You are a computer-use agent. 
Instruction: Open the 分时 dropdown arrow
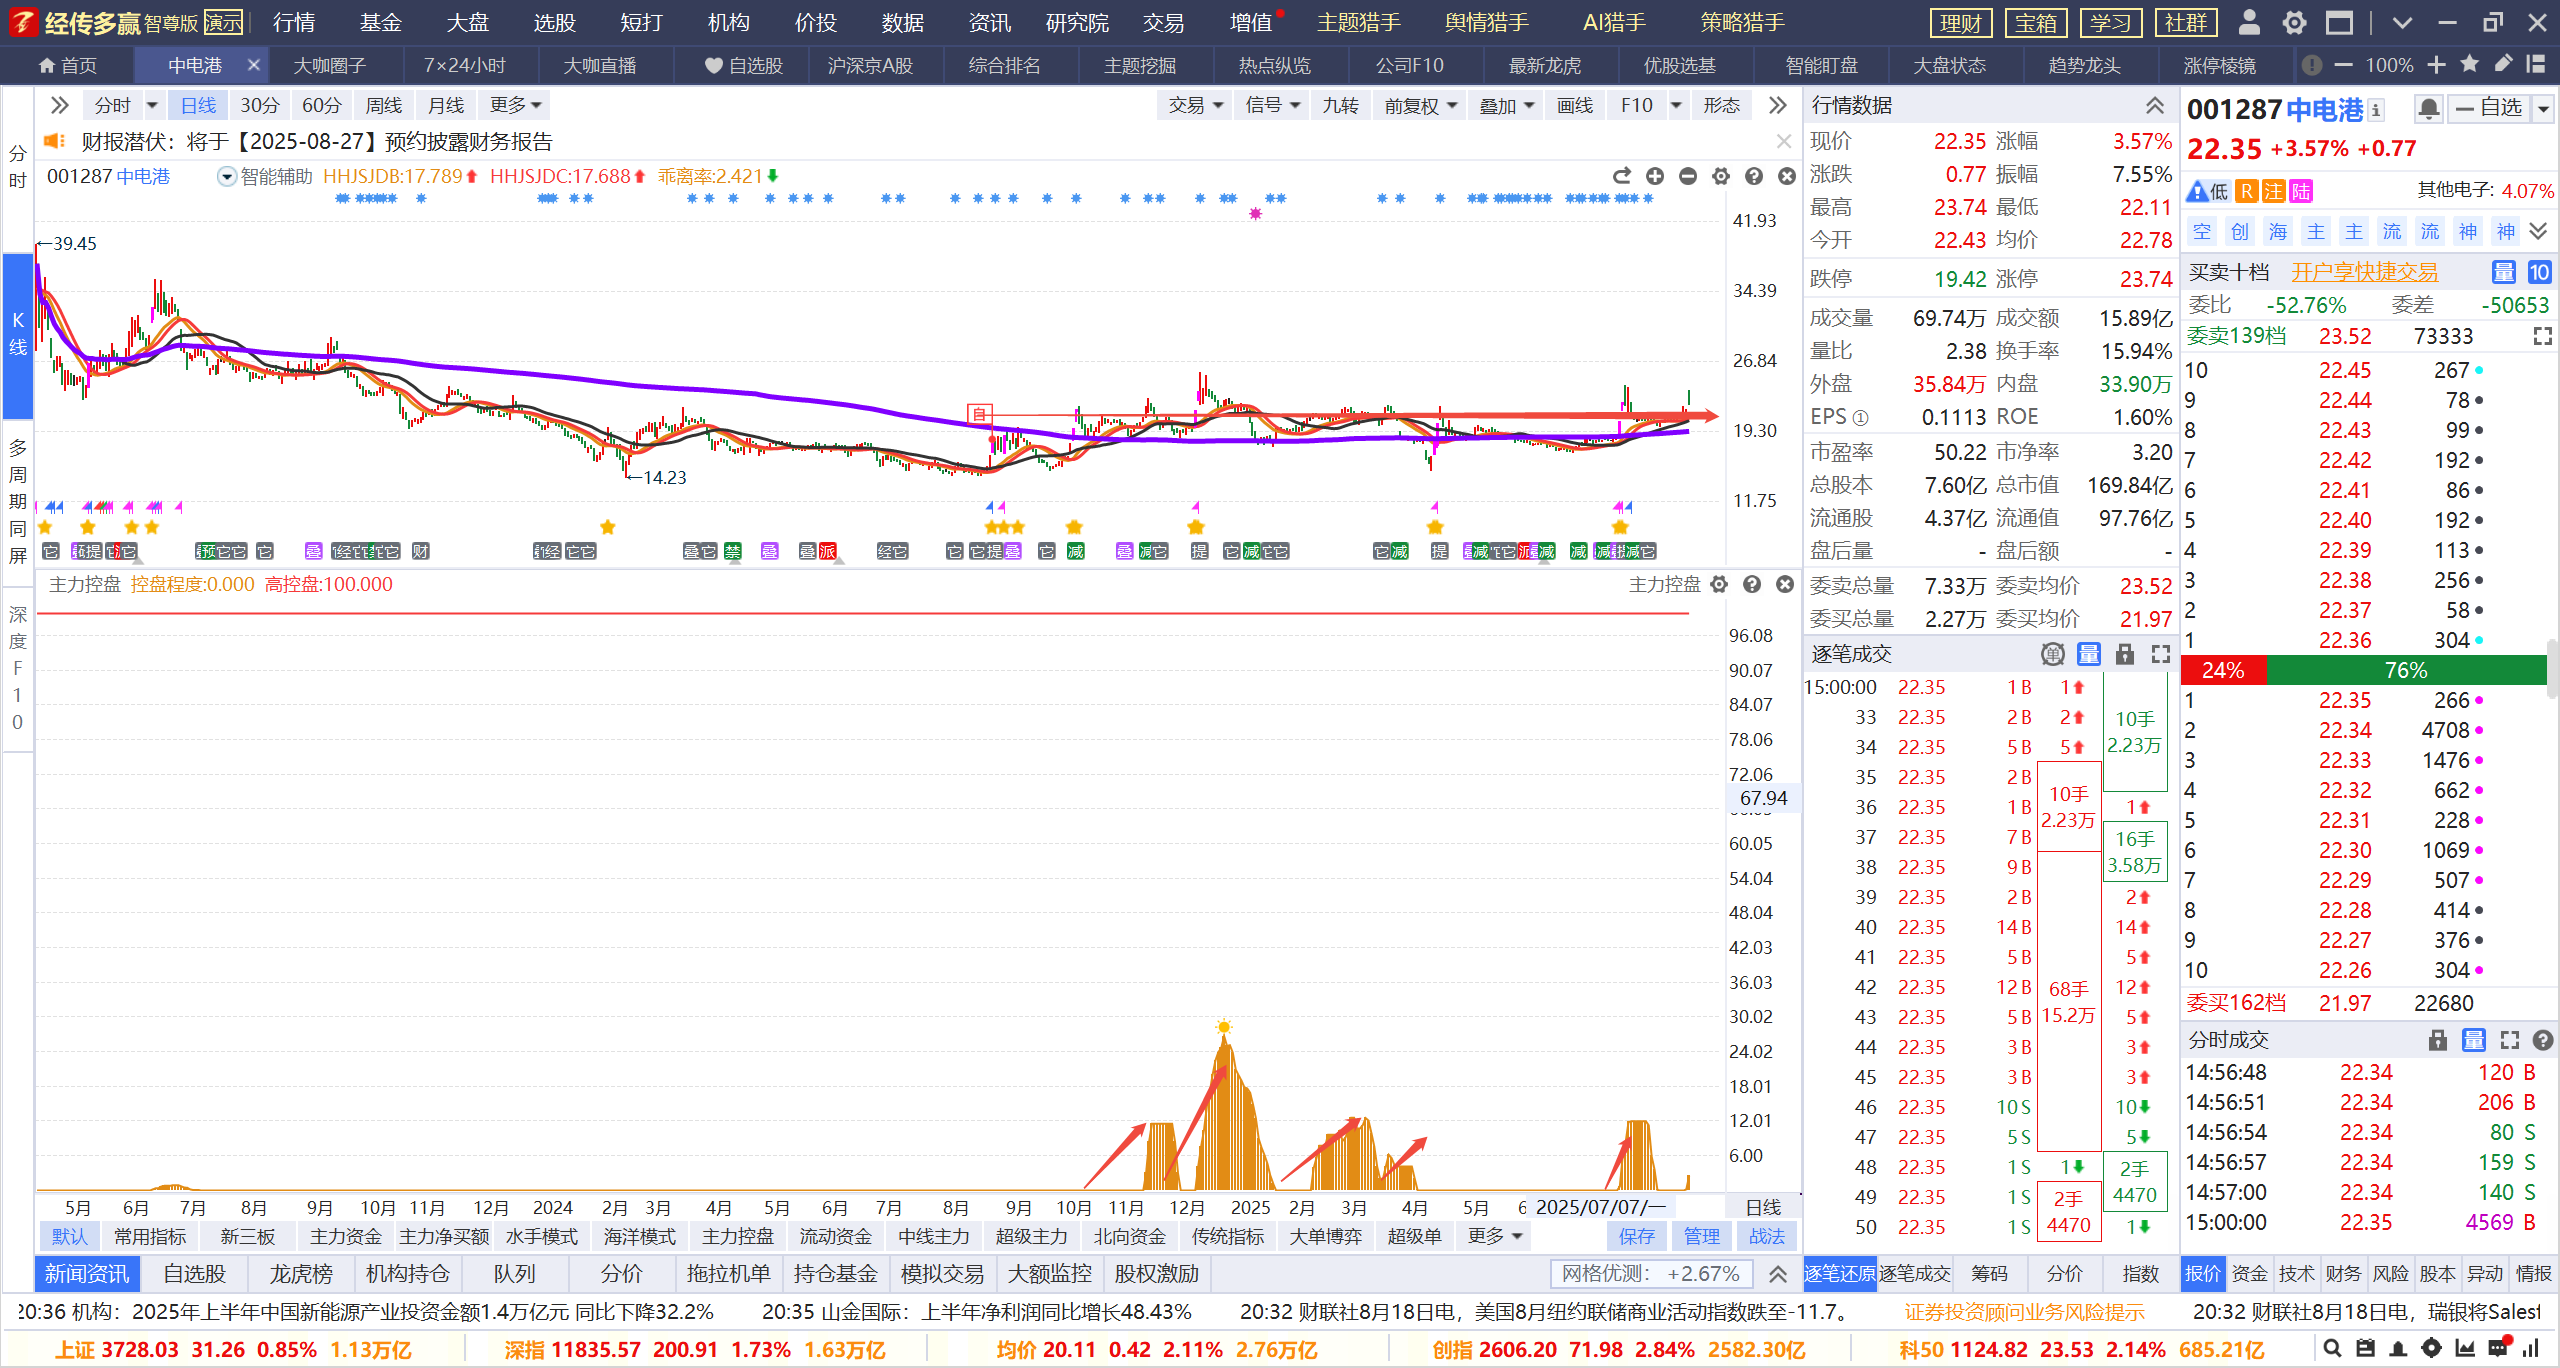[x=152, y=105]
